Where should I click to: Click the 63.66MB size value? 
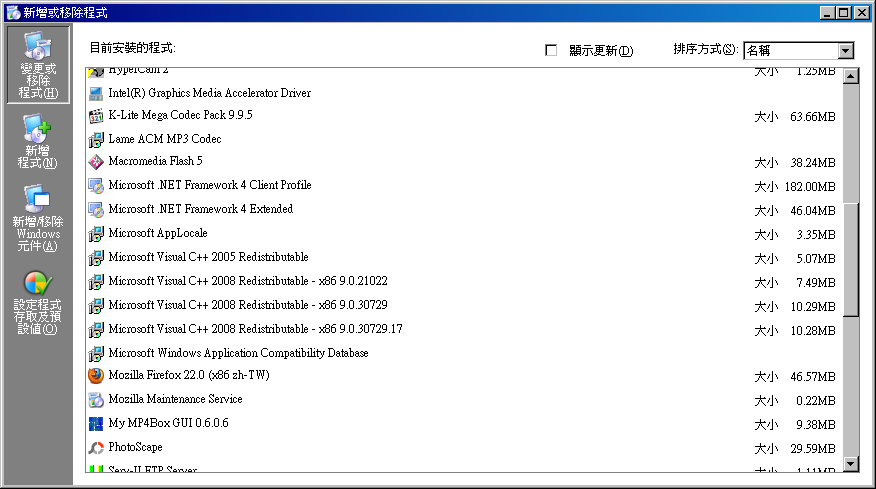[813, 117]
